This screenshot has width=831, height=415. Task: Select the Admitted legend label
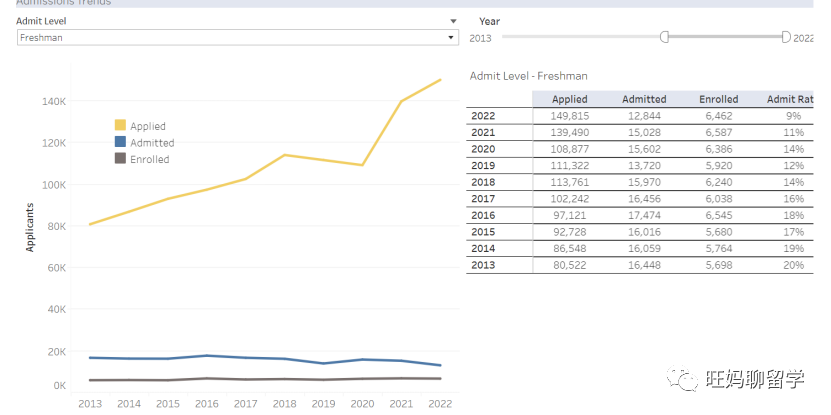[x=152, y=143]
